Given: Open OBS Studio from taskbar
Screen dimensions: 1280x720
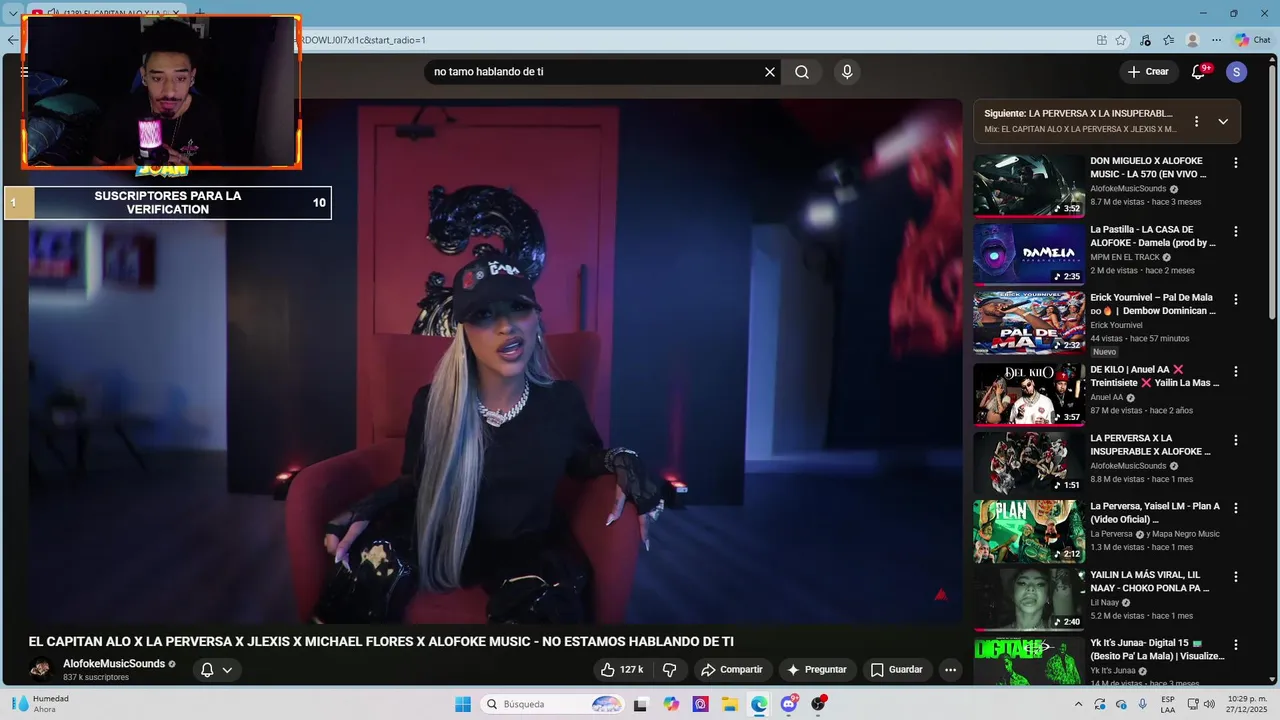Looking at the screenshot, I should 818,704.
